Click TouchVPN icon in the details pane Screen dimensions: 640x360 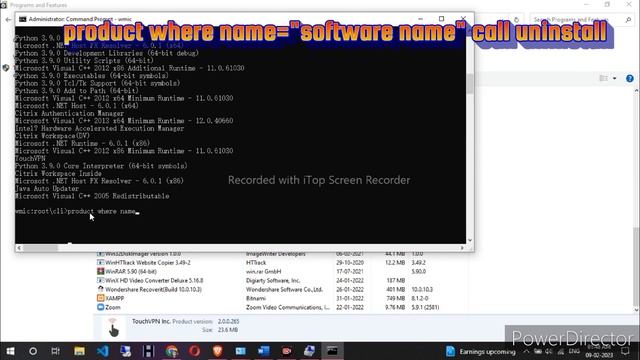(113, 327)
